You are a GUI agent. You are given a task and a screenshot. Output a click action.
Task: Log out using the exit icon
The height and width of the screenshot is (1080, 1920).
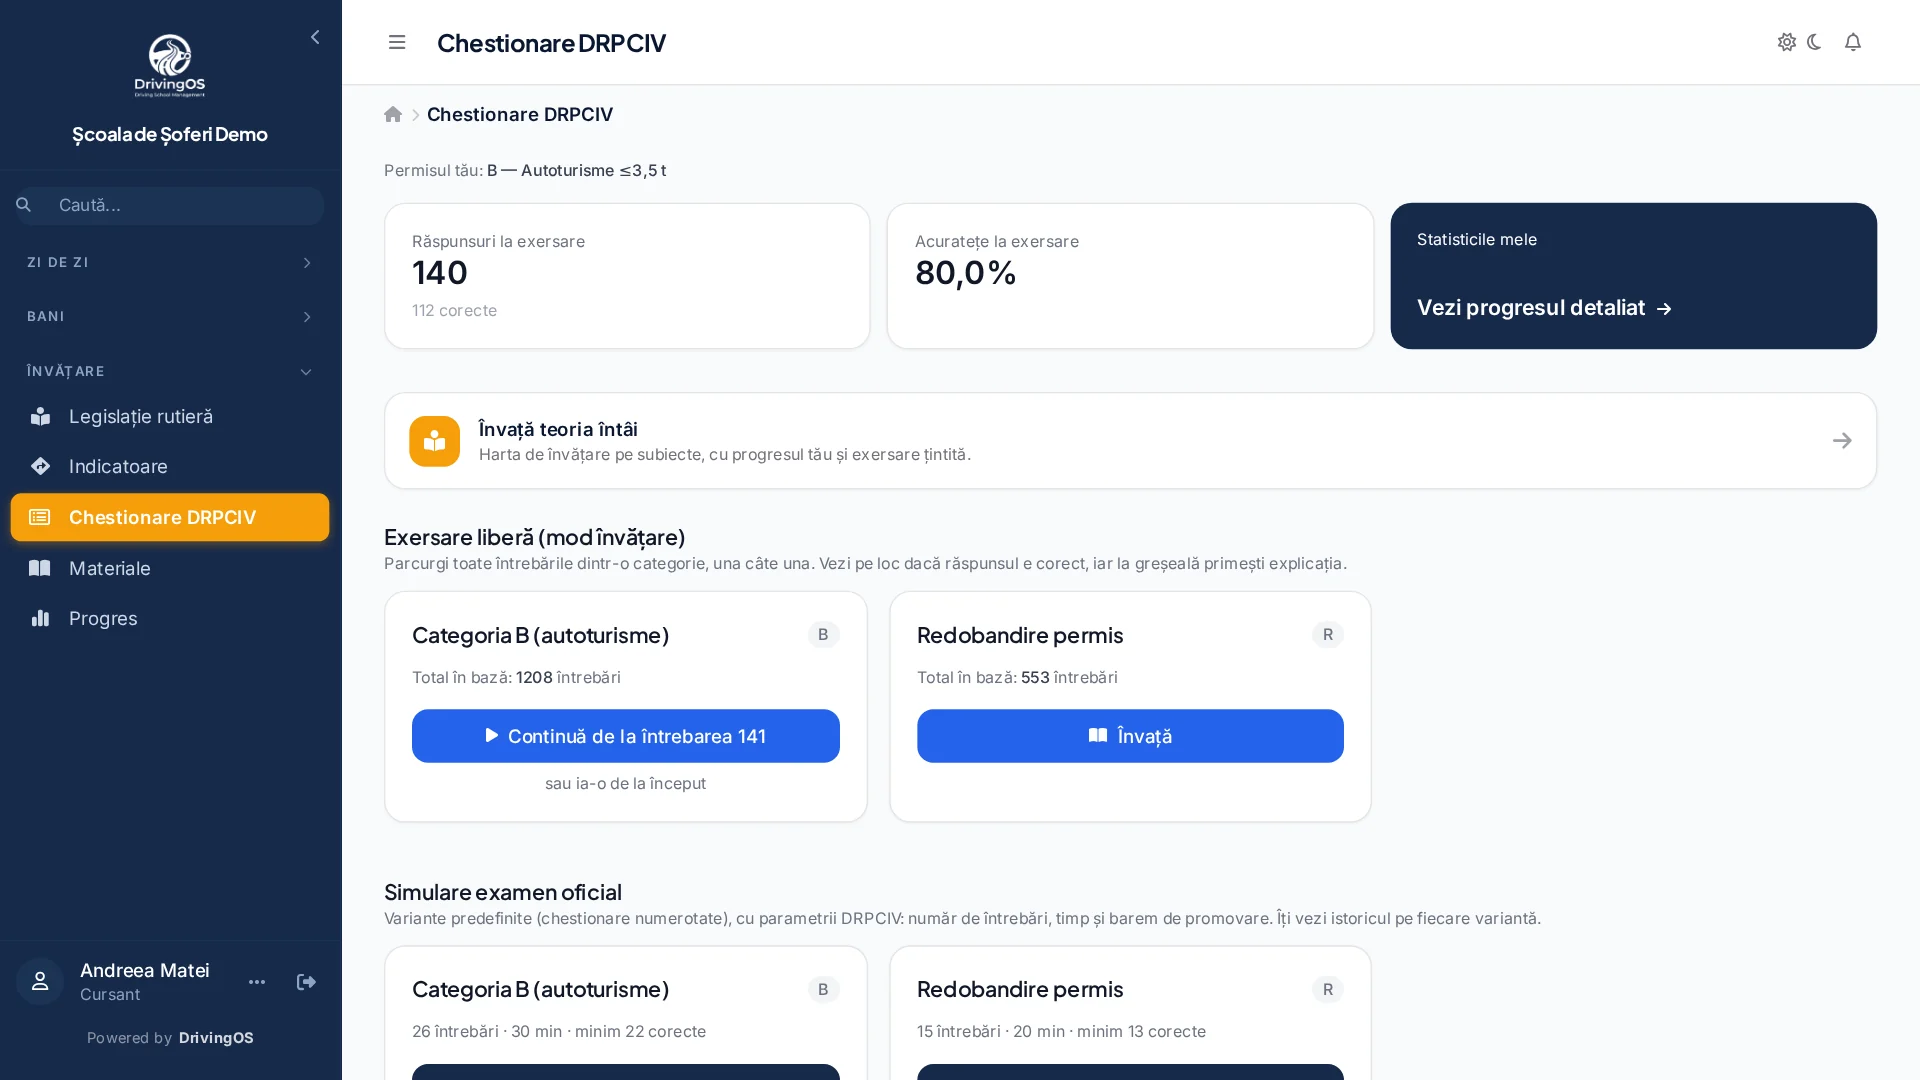(306, 982)
